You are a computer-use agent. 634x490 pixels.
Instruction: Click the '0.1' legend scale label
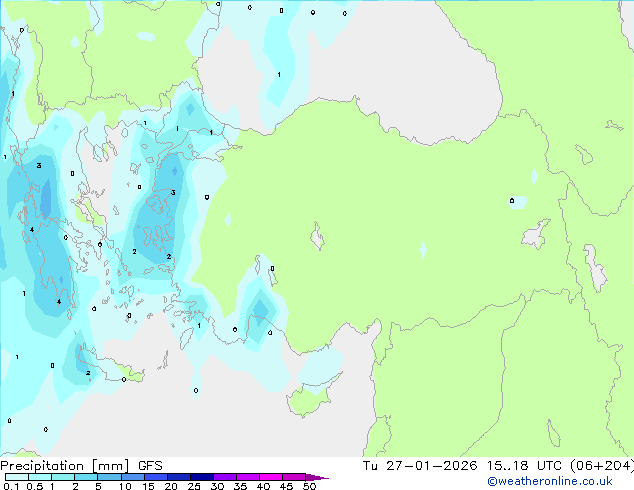coord(11,486)
